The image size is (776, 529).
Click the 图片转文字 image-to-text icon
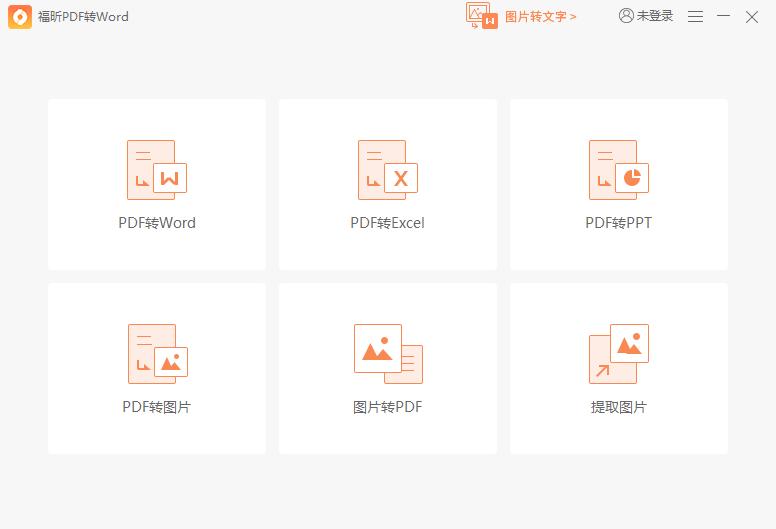482,16
